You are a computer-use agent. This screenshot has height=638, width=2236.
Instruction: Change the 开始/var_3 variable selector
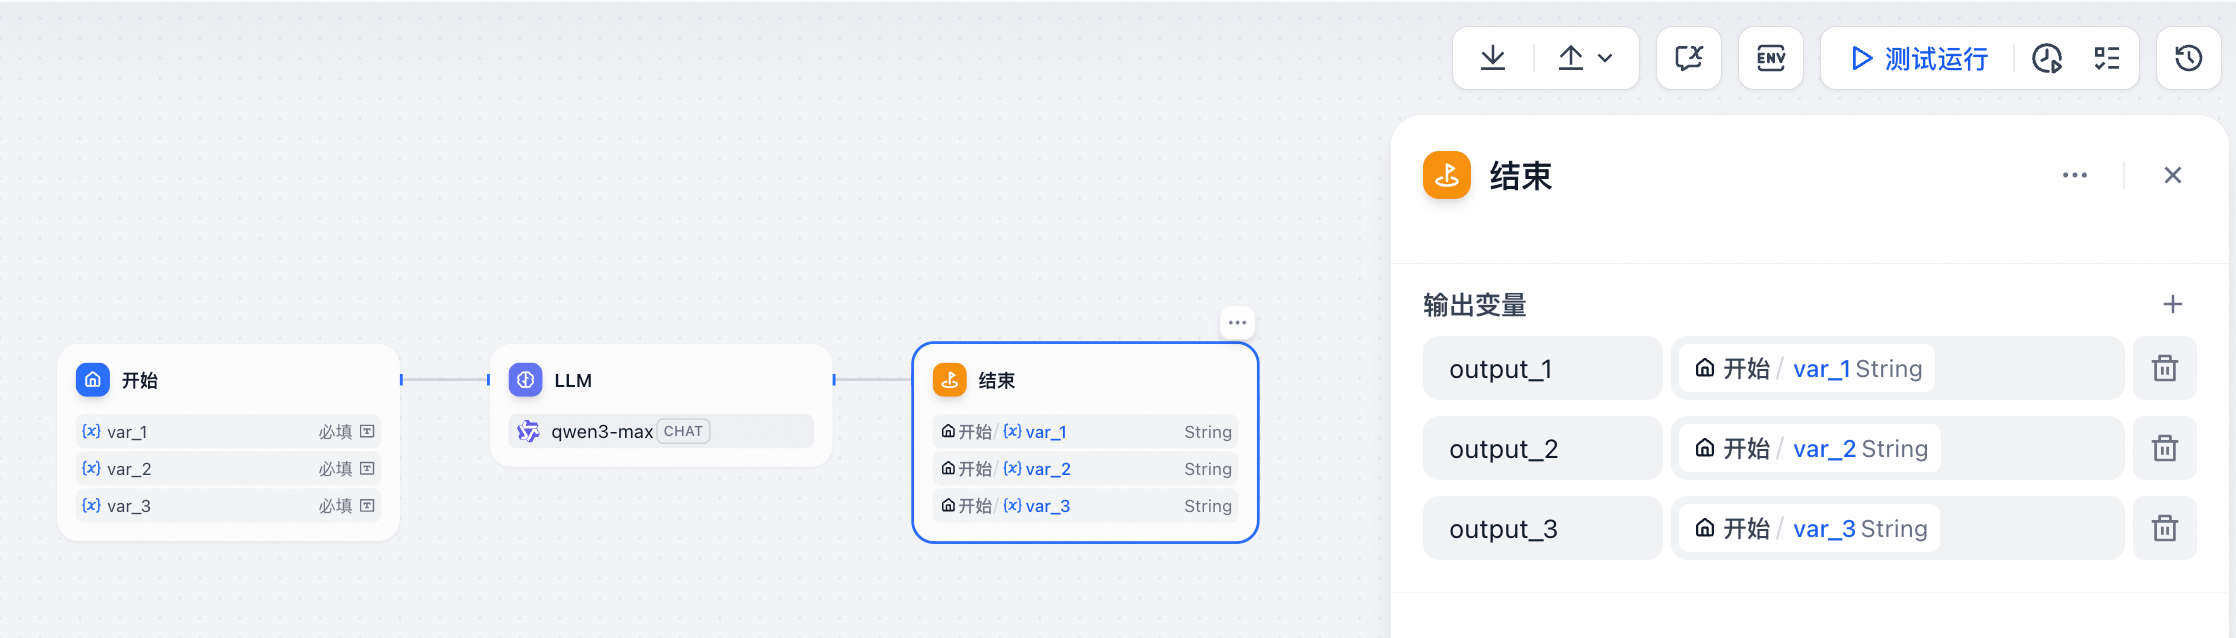coord(1897,528)
